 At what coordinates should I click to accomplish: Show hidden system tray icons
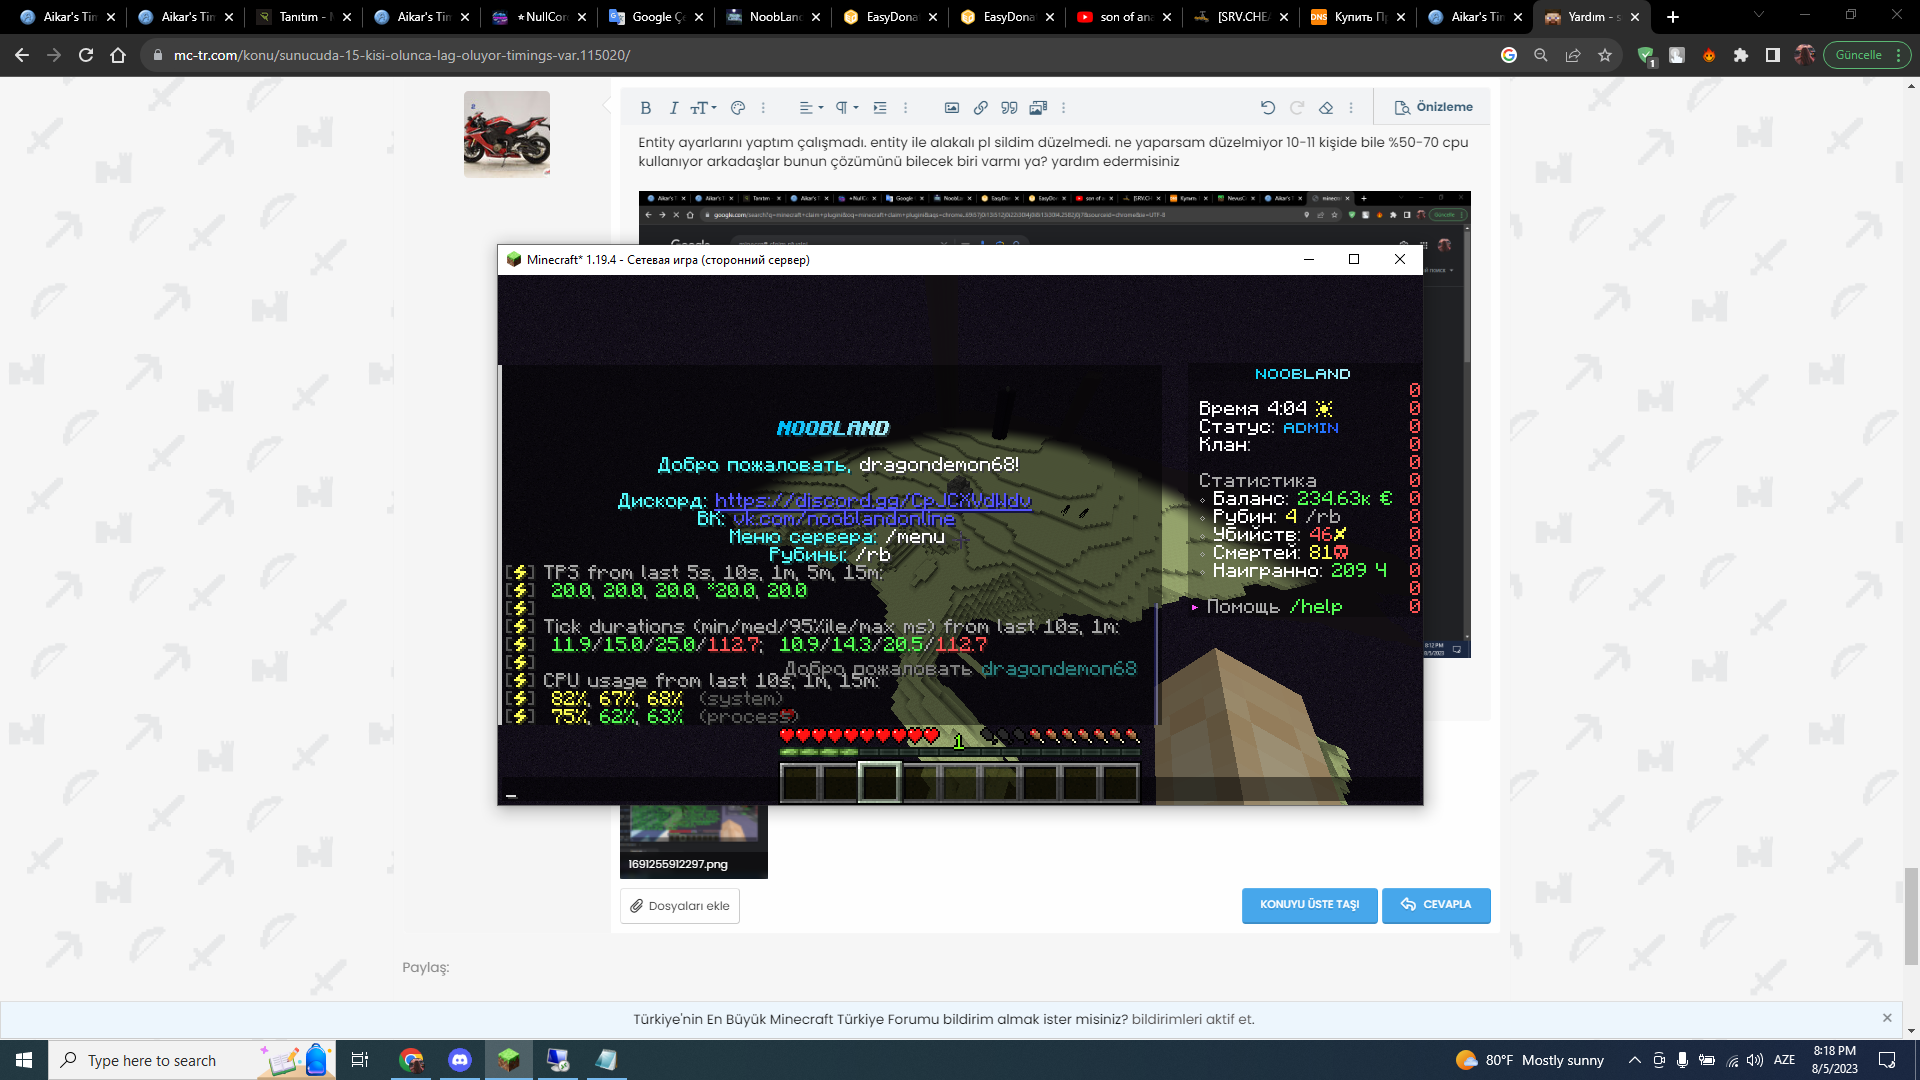point(1634,1060)
